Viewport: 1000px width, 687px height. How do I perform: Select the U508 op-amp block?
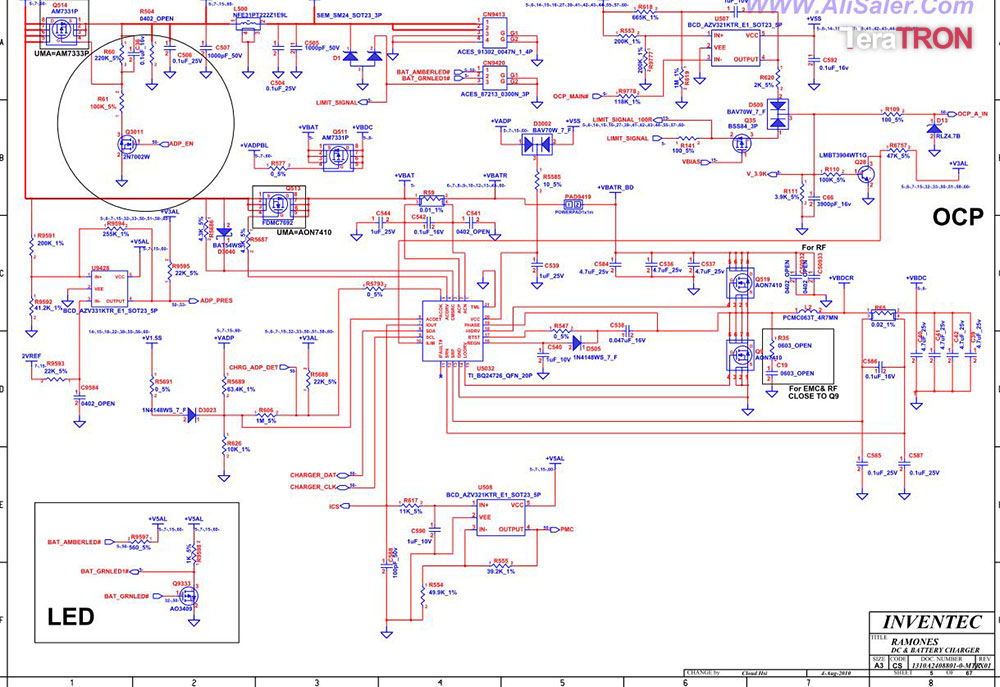[x=501, y=517]
